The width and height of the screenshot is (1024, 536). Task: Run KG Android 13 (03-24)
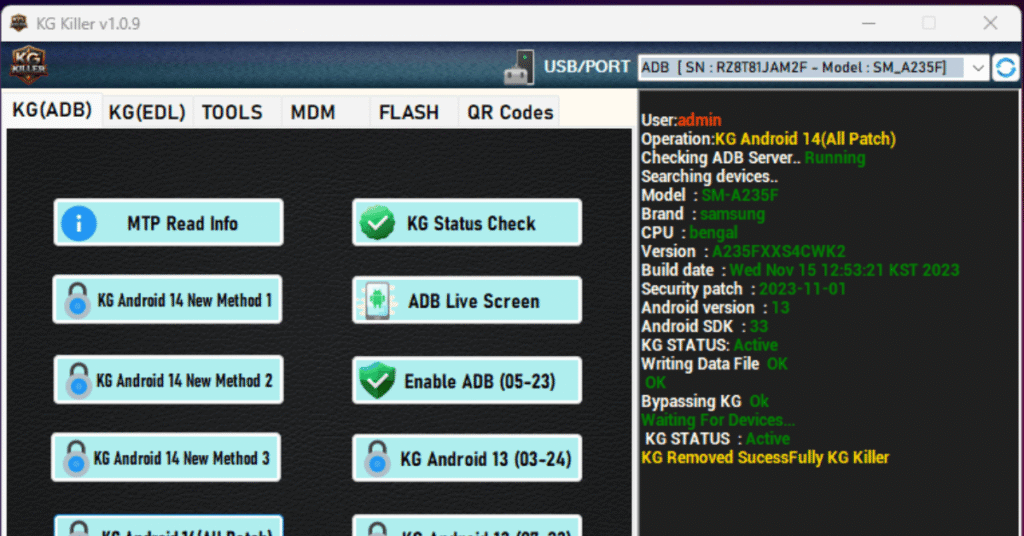tap(467, 458)
